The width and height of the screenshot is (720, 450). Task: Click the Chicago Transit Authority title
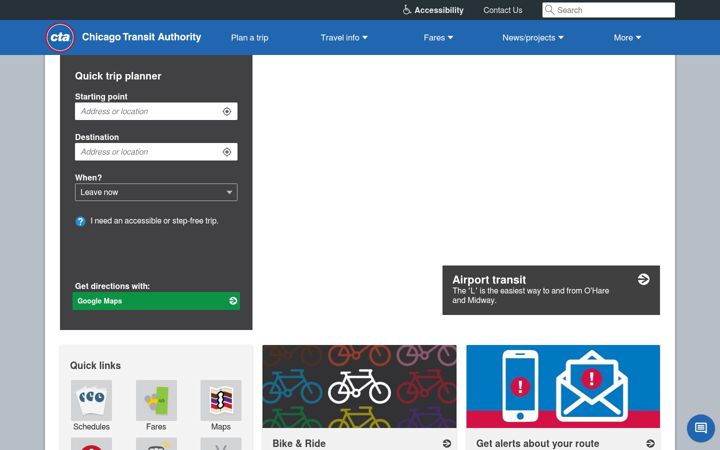click(141, 37)
